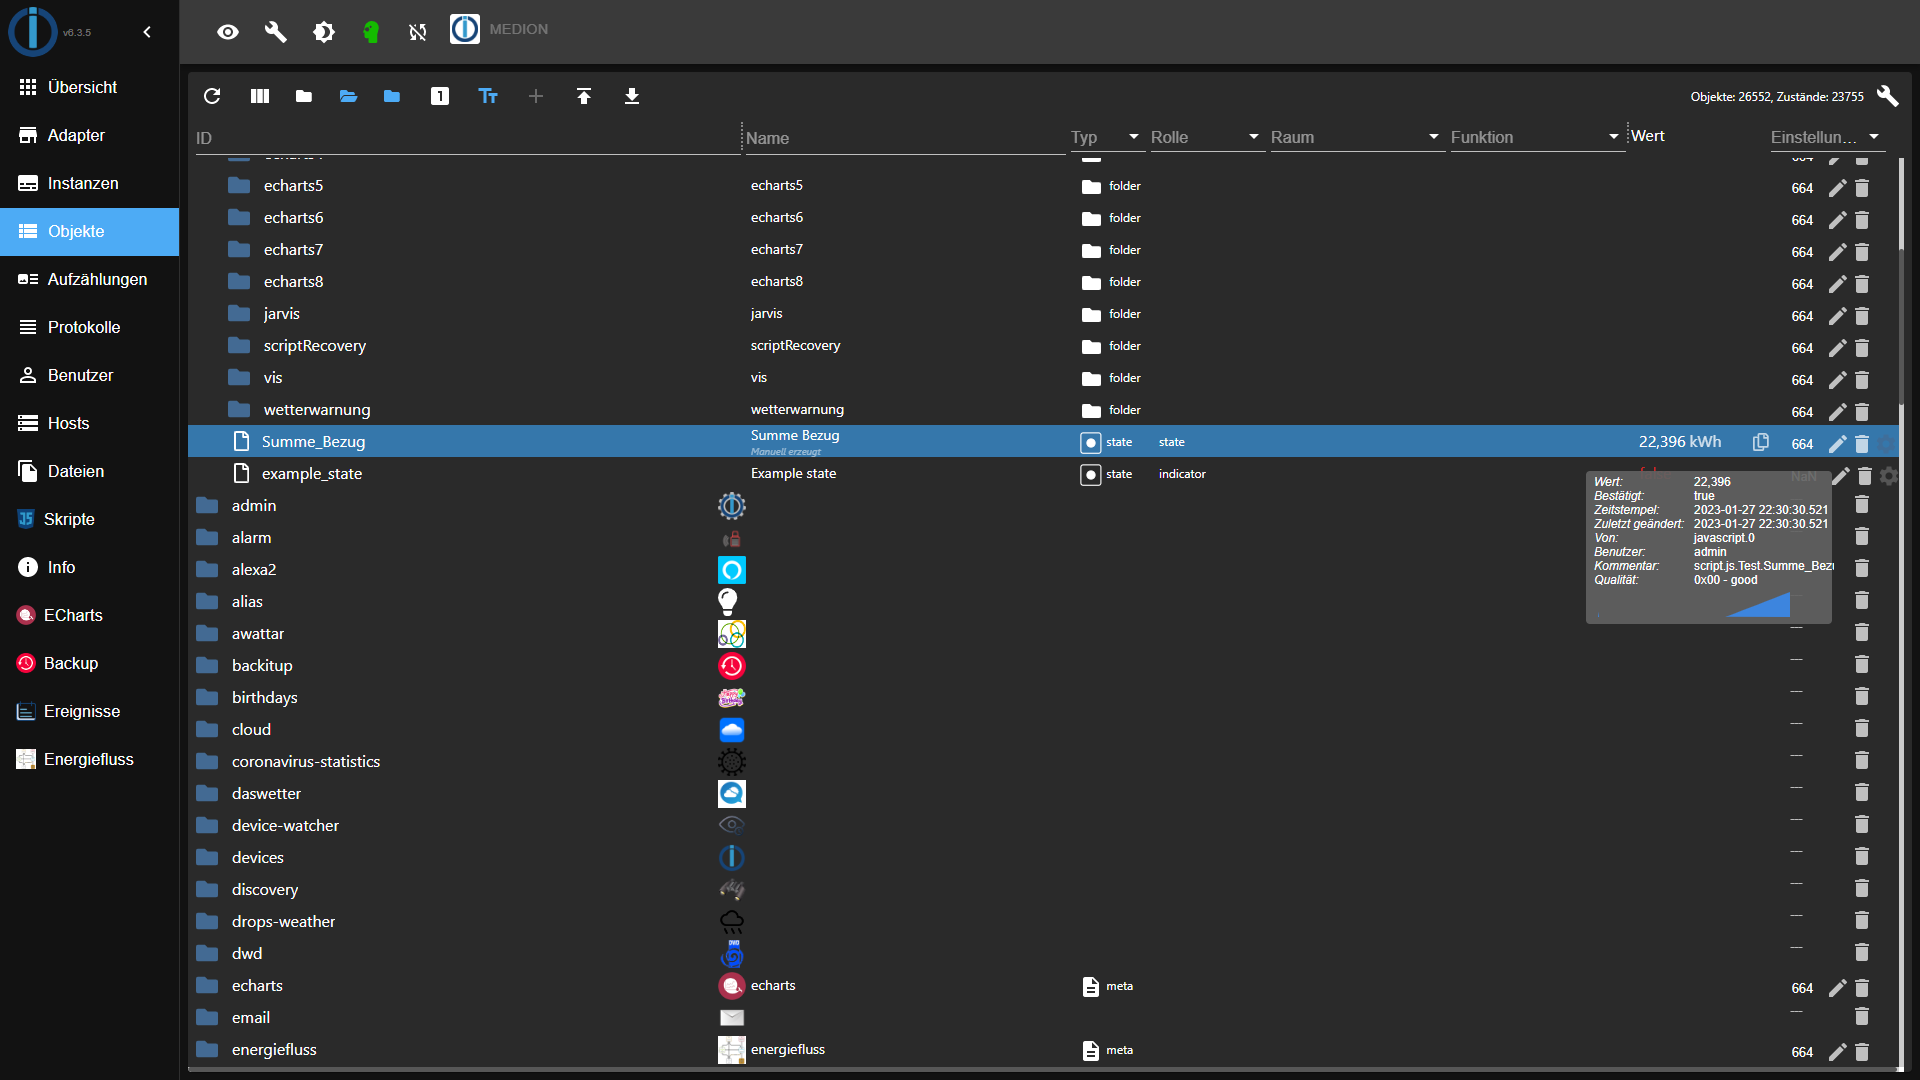Expand the alexa2 folder
This screenshot has height=1080, width=1920.
click(x=208, y=570)
